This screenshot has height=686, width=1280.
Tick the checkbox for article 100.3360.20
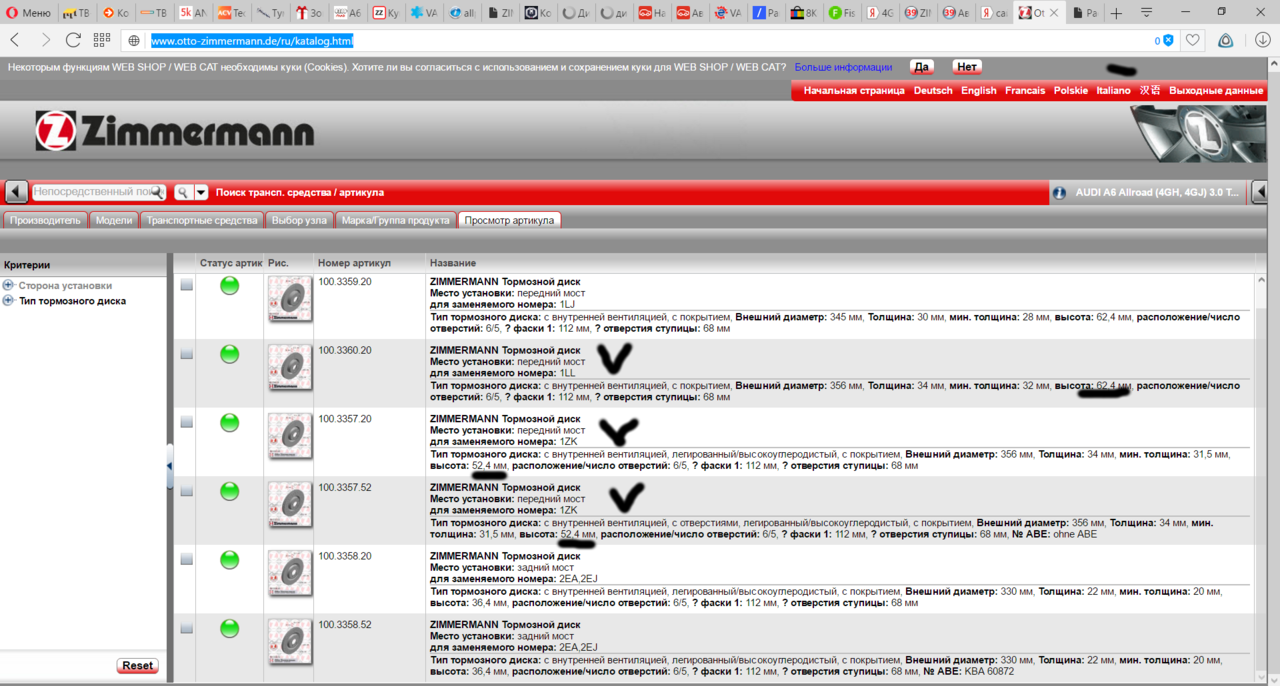[x=186, y=354]
